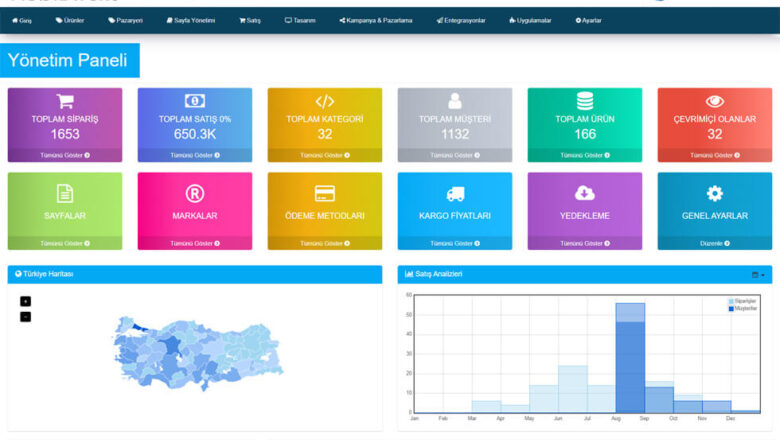Click the money icon on Toplam Satış card
Screen dimensions: 780x440
point(195,101)
